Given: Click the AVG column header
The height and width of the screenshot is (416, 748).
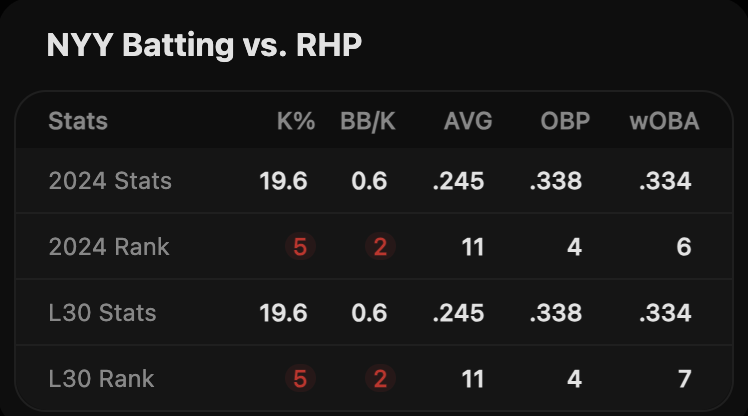Looking at the screenshot, I should click(468, 121).
